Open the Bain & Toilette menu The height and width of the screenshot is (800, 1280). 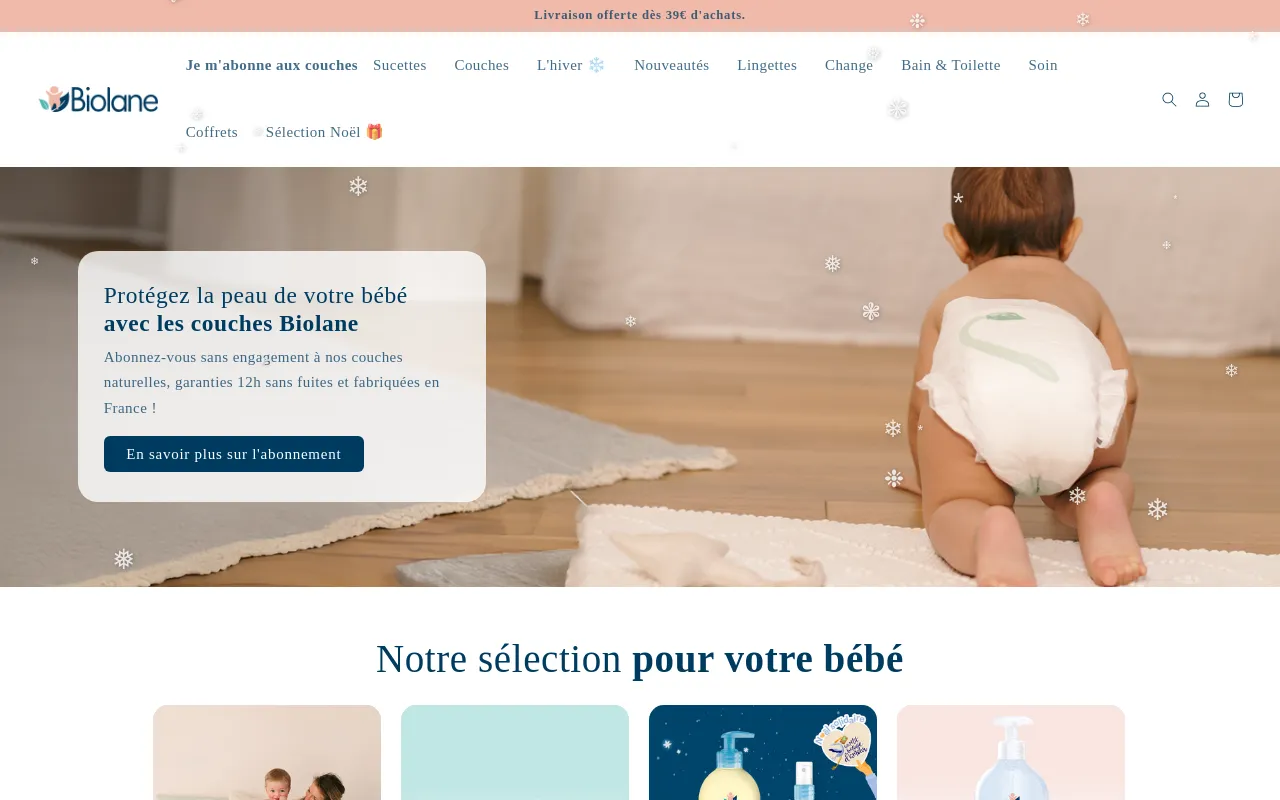pos(951,65)
